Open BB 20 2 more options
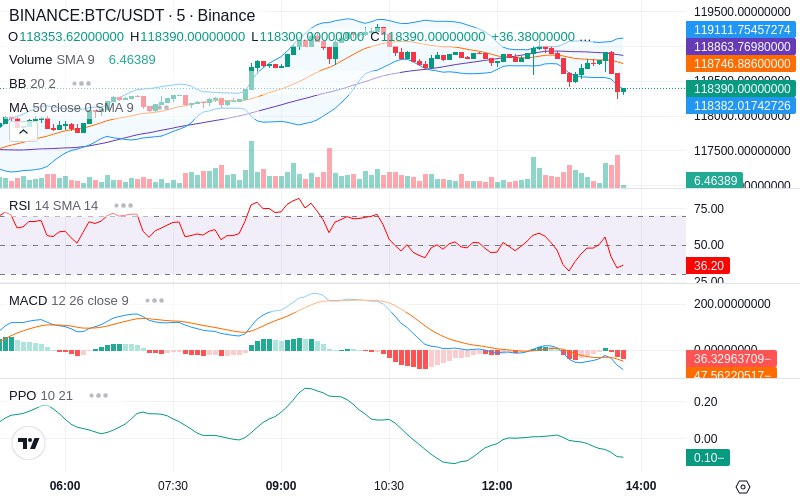Image resolution: width=800 pixels, height=500 pixels. click(82, 83)
